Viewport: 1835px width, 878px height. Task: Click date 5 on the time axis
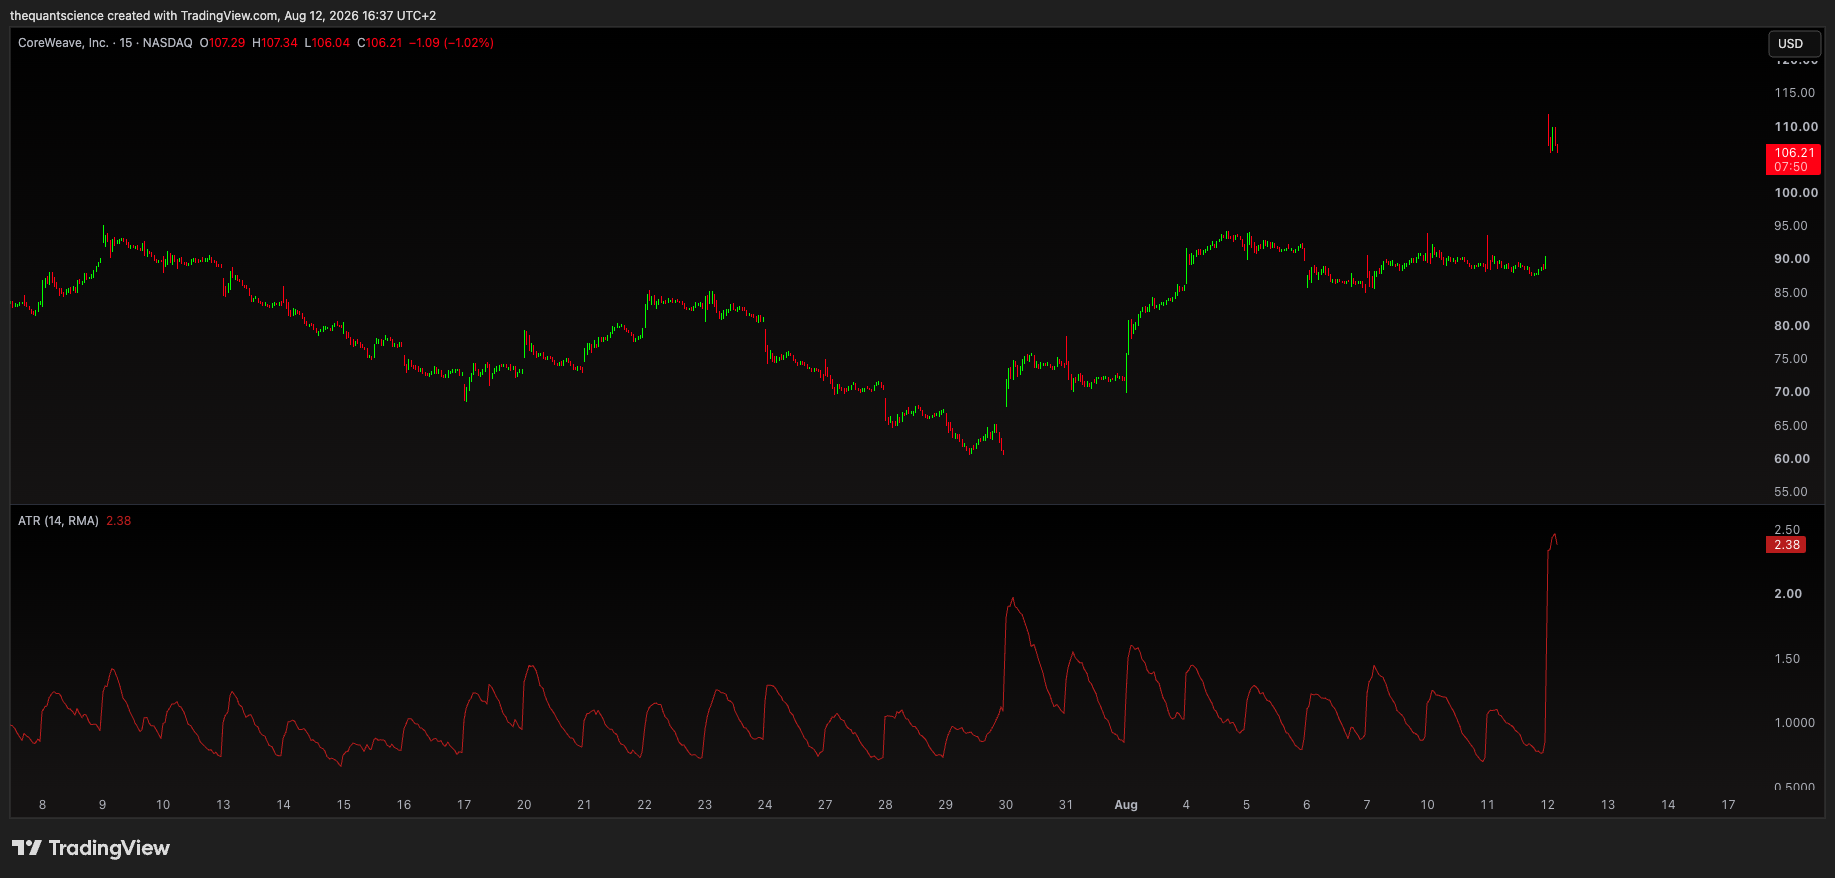point(1246,805)
